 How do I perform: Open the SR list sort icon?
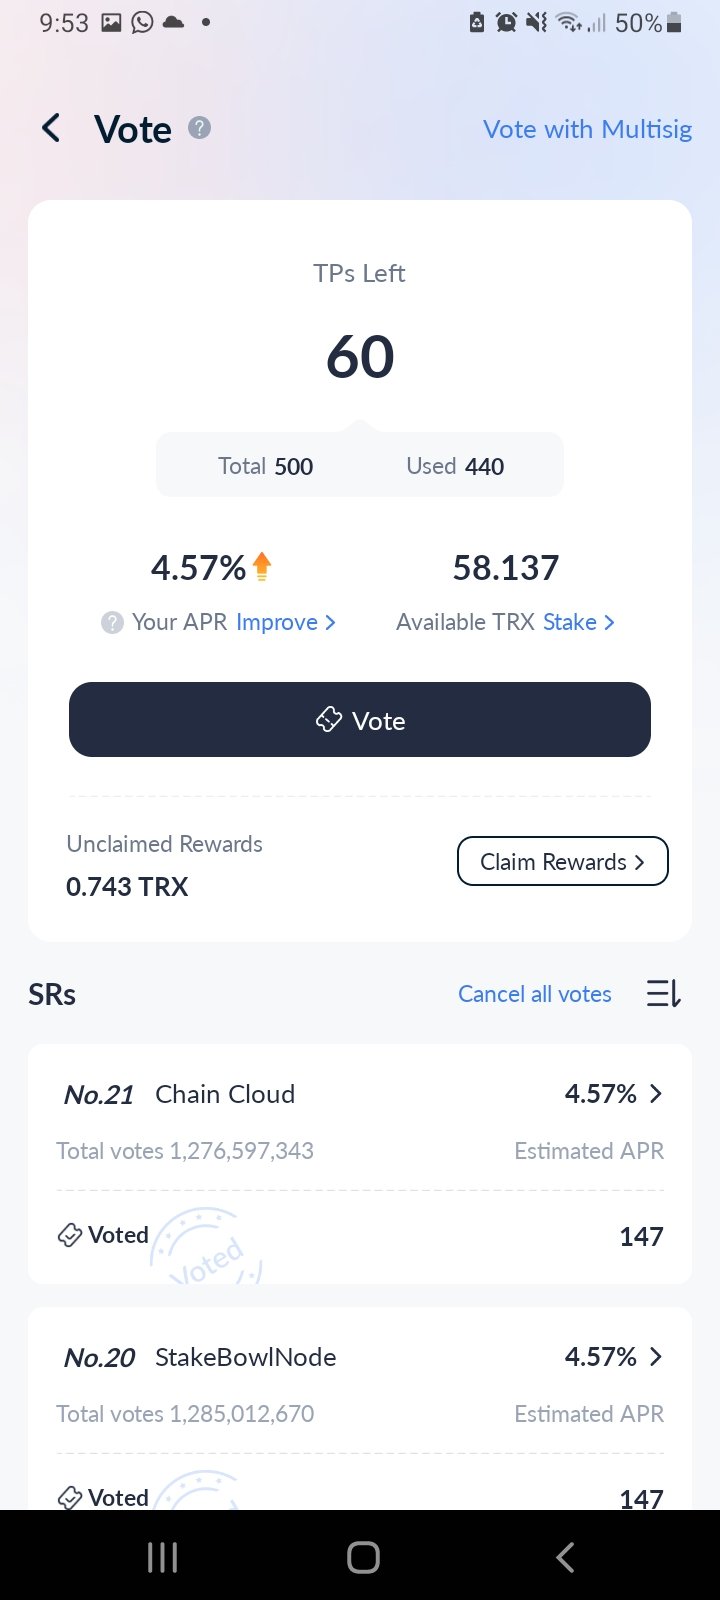click(663, 993)
